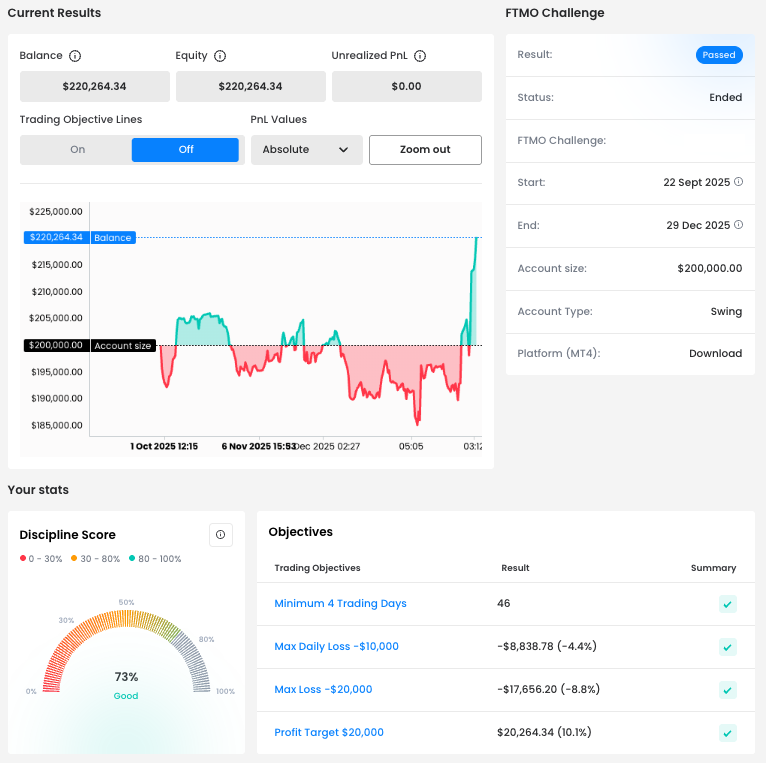Click the Equity info icon

pos(220,56)
